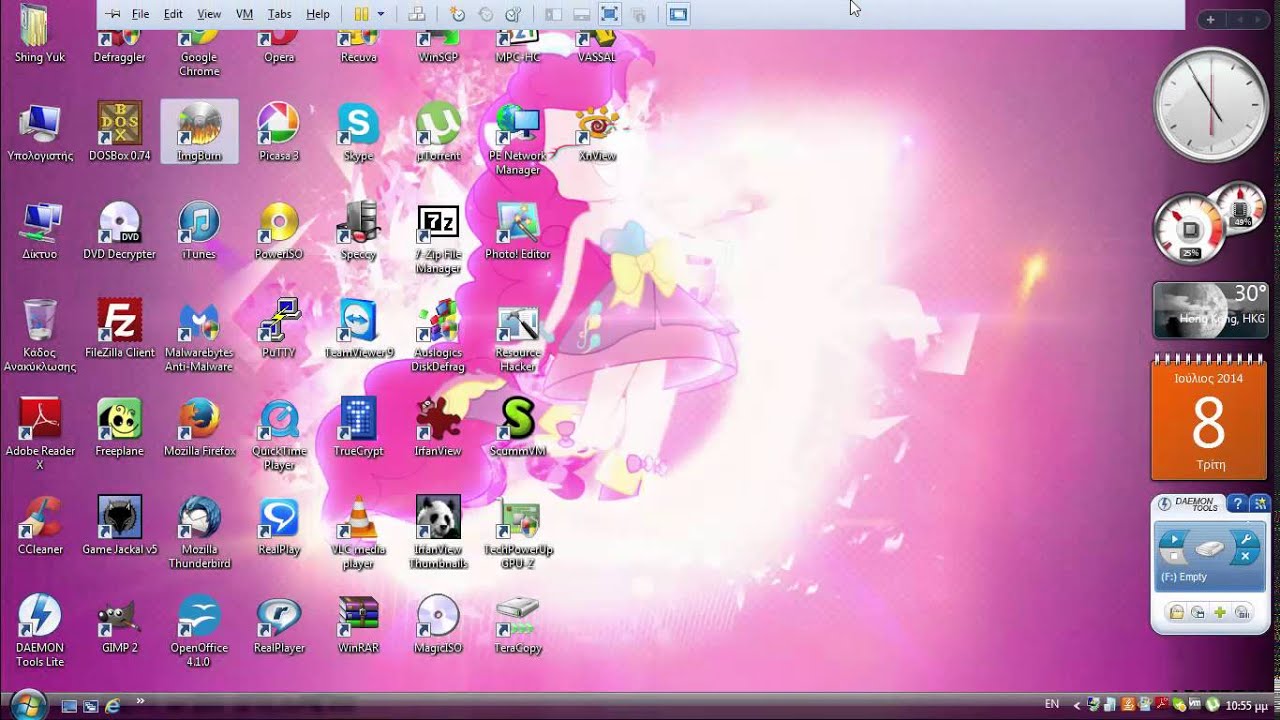Open the TeraCopy shortcut
Viewport: 1280px width, 720px height.
pyautogui.click(x=518, y=624)
